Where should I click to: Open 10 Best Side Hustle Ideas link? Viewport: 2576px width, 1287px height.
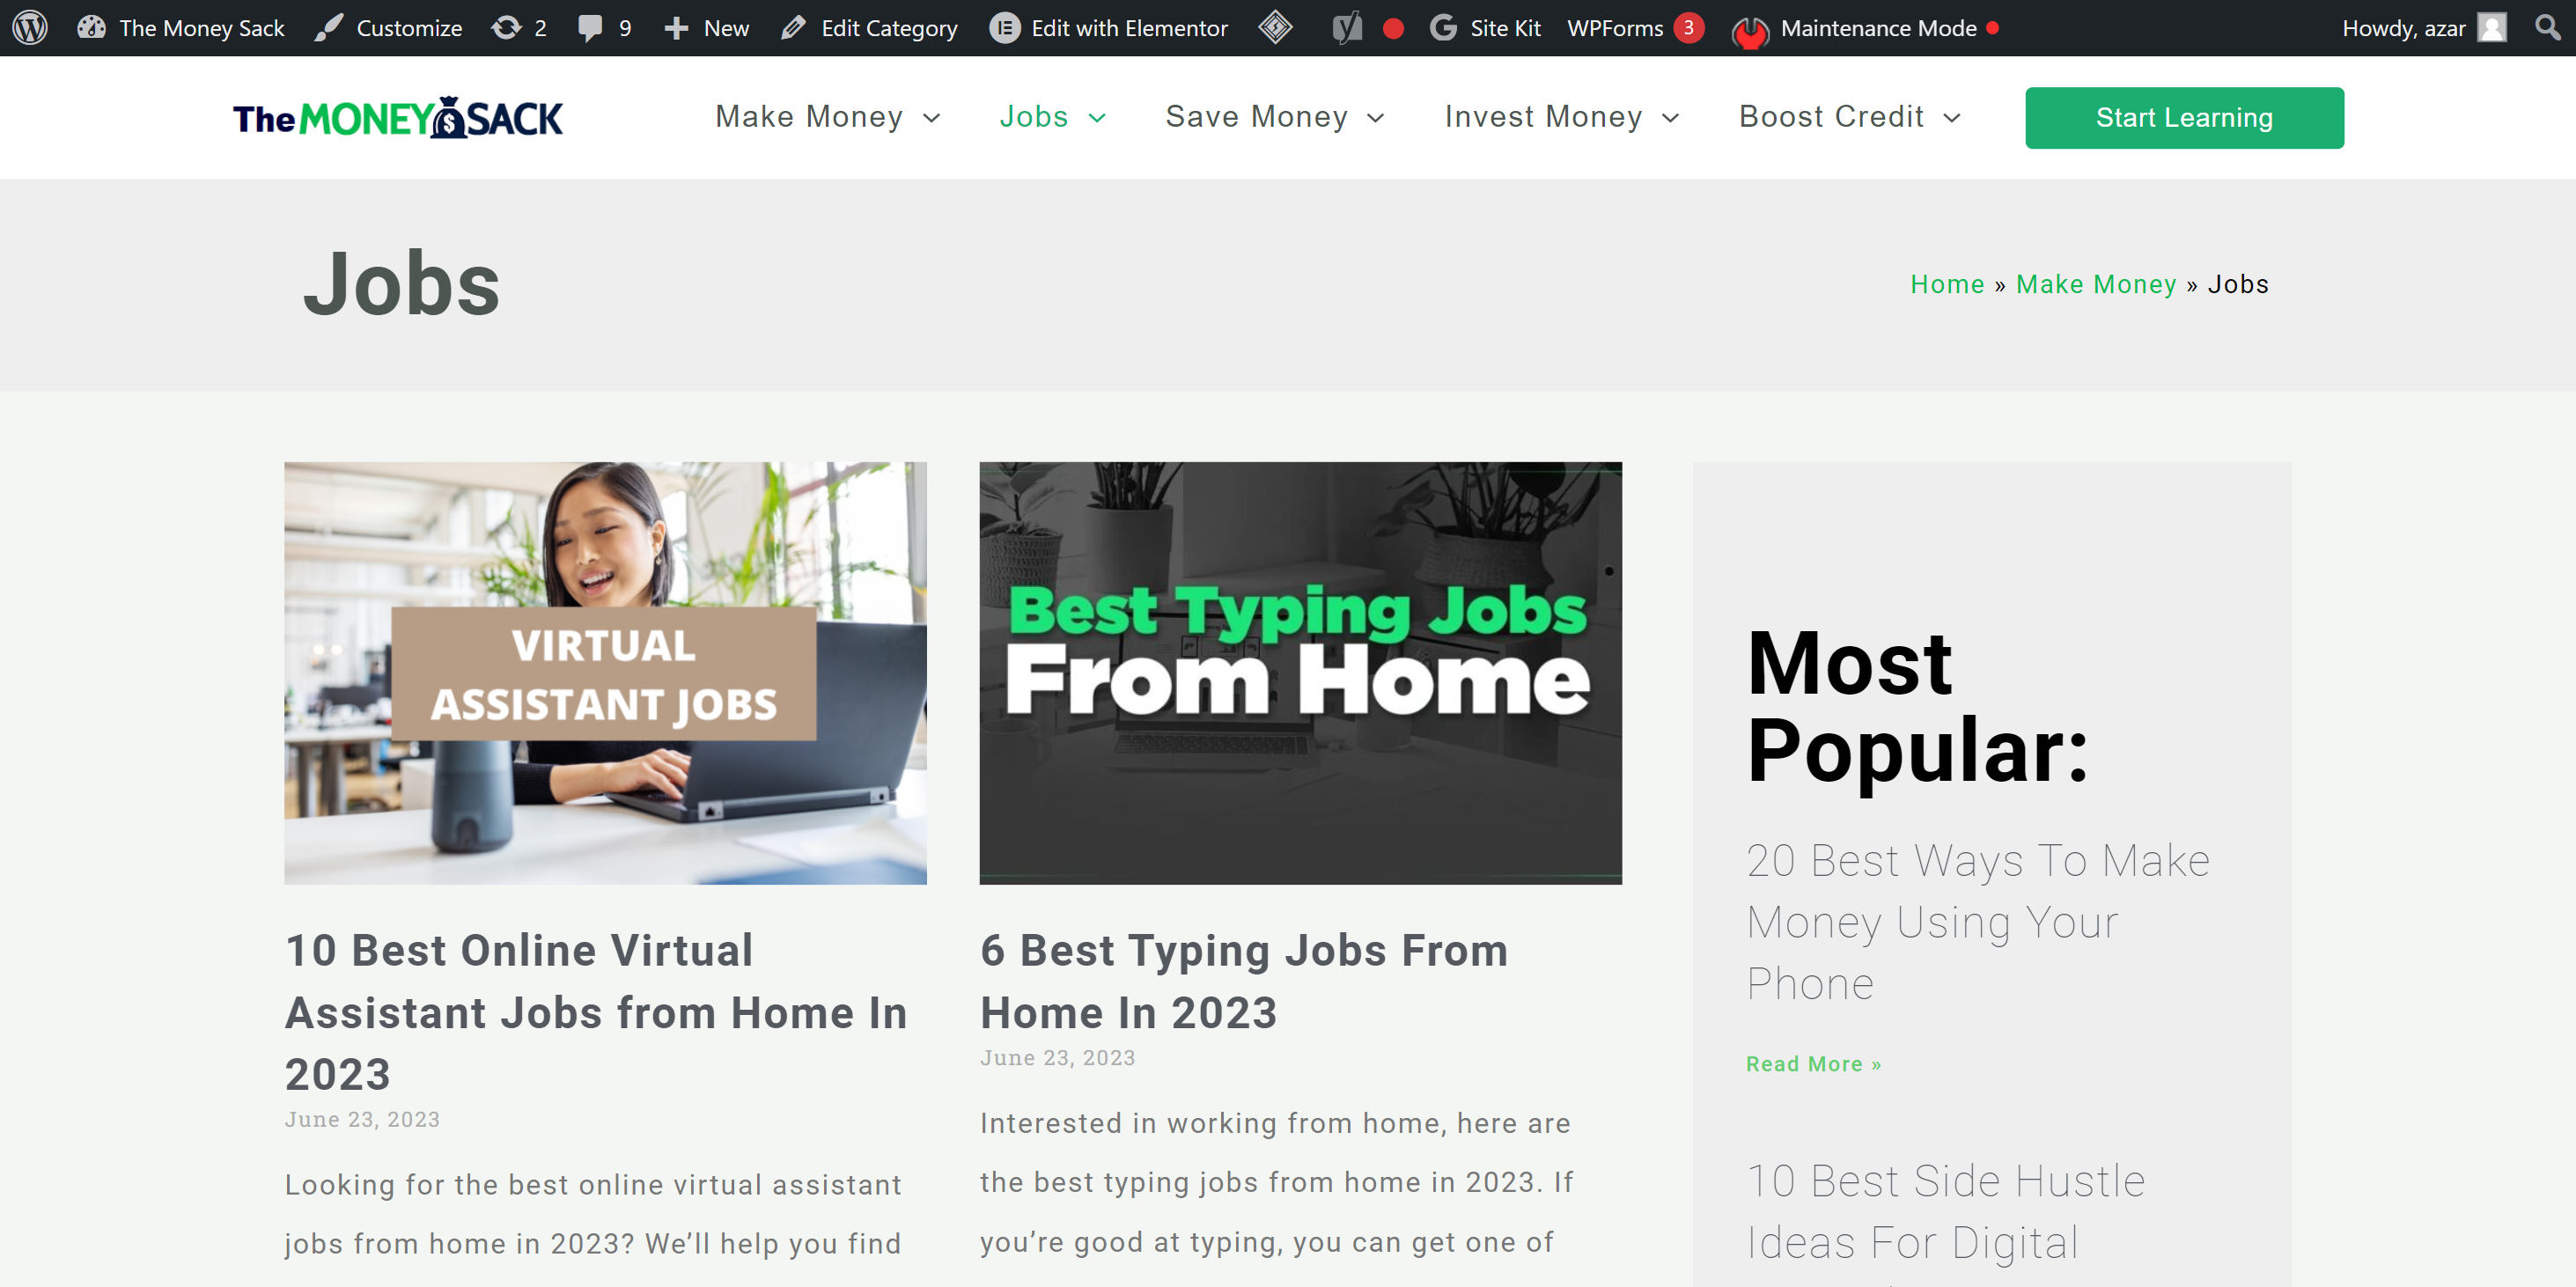(1945, 1211)
